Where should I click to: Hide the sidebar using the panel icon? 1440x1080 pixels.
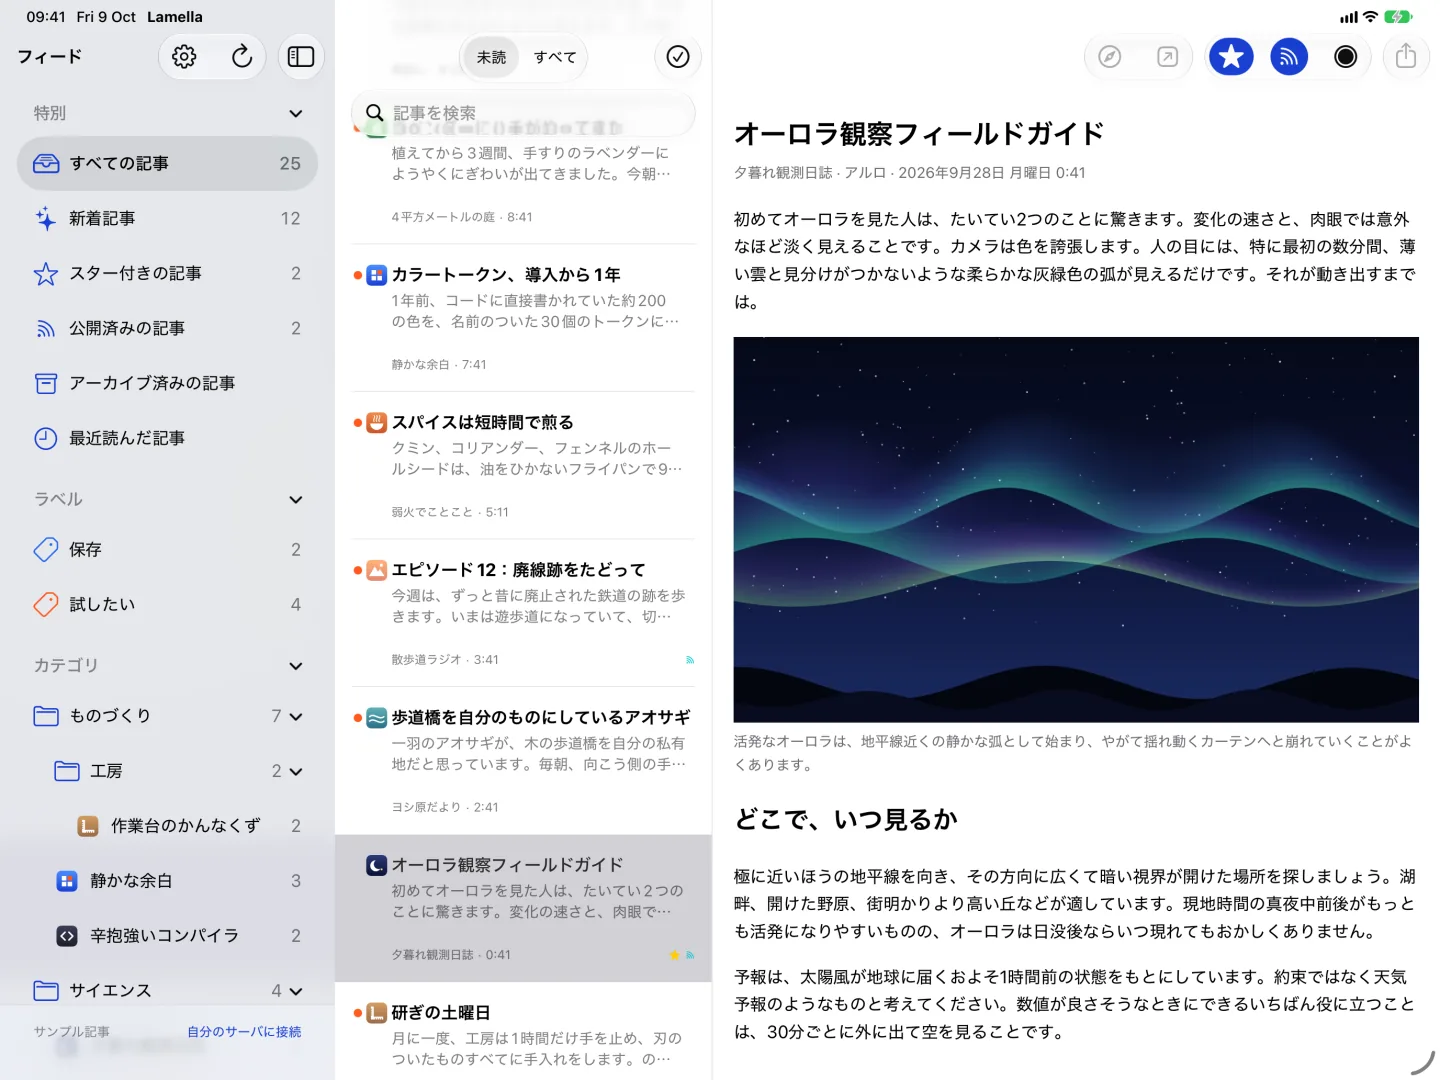point(301,57)
